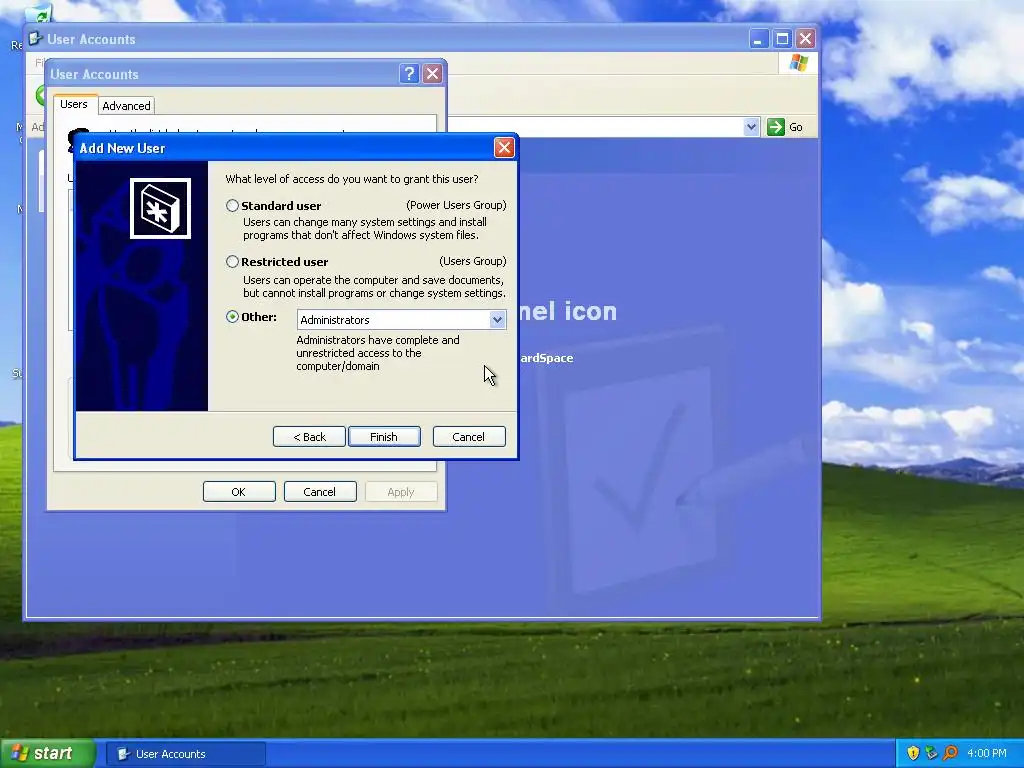
Task: Switch to the Advanced tab
Action: click(126, 106)
